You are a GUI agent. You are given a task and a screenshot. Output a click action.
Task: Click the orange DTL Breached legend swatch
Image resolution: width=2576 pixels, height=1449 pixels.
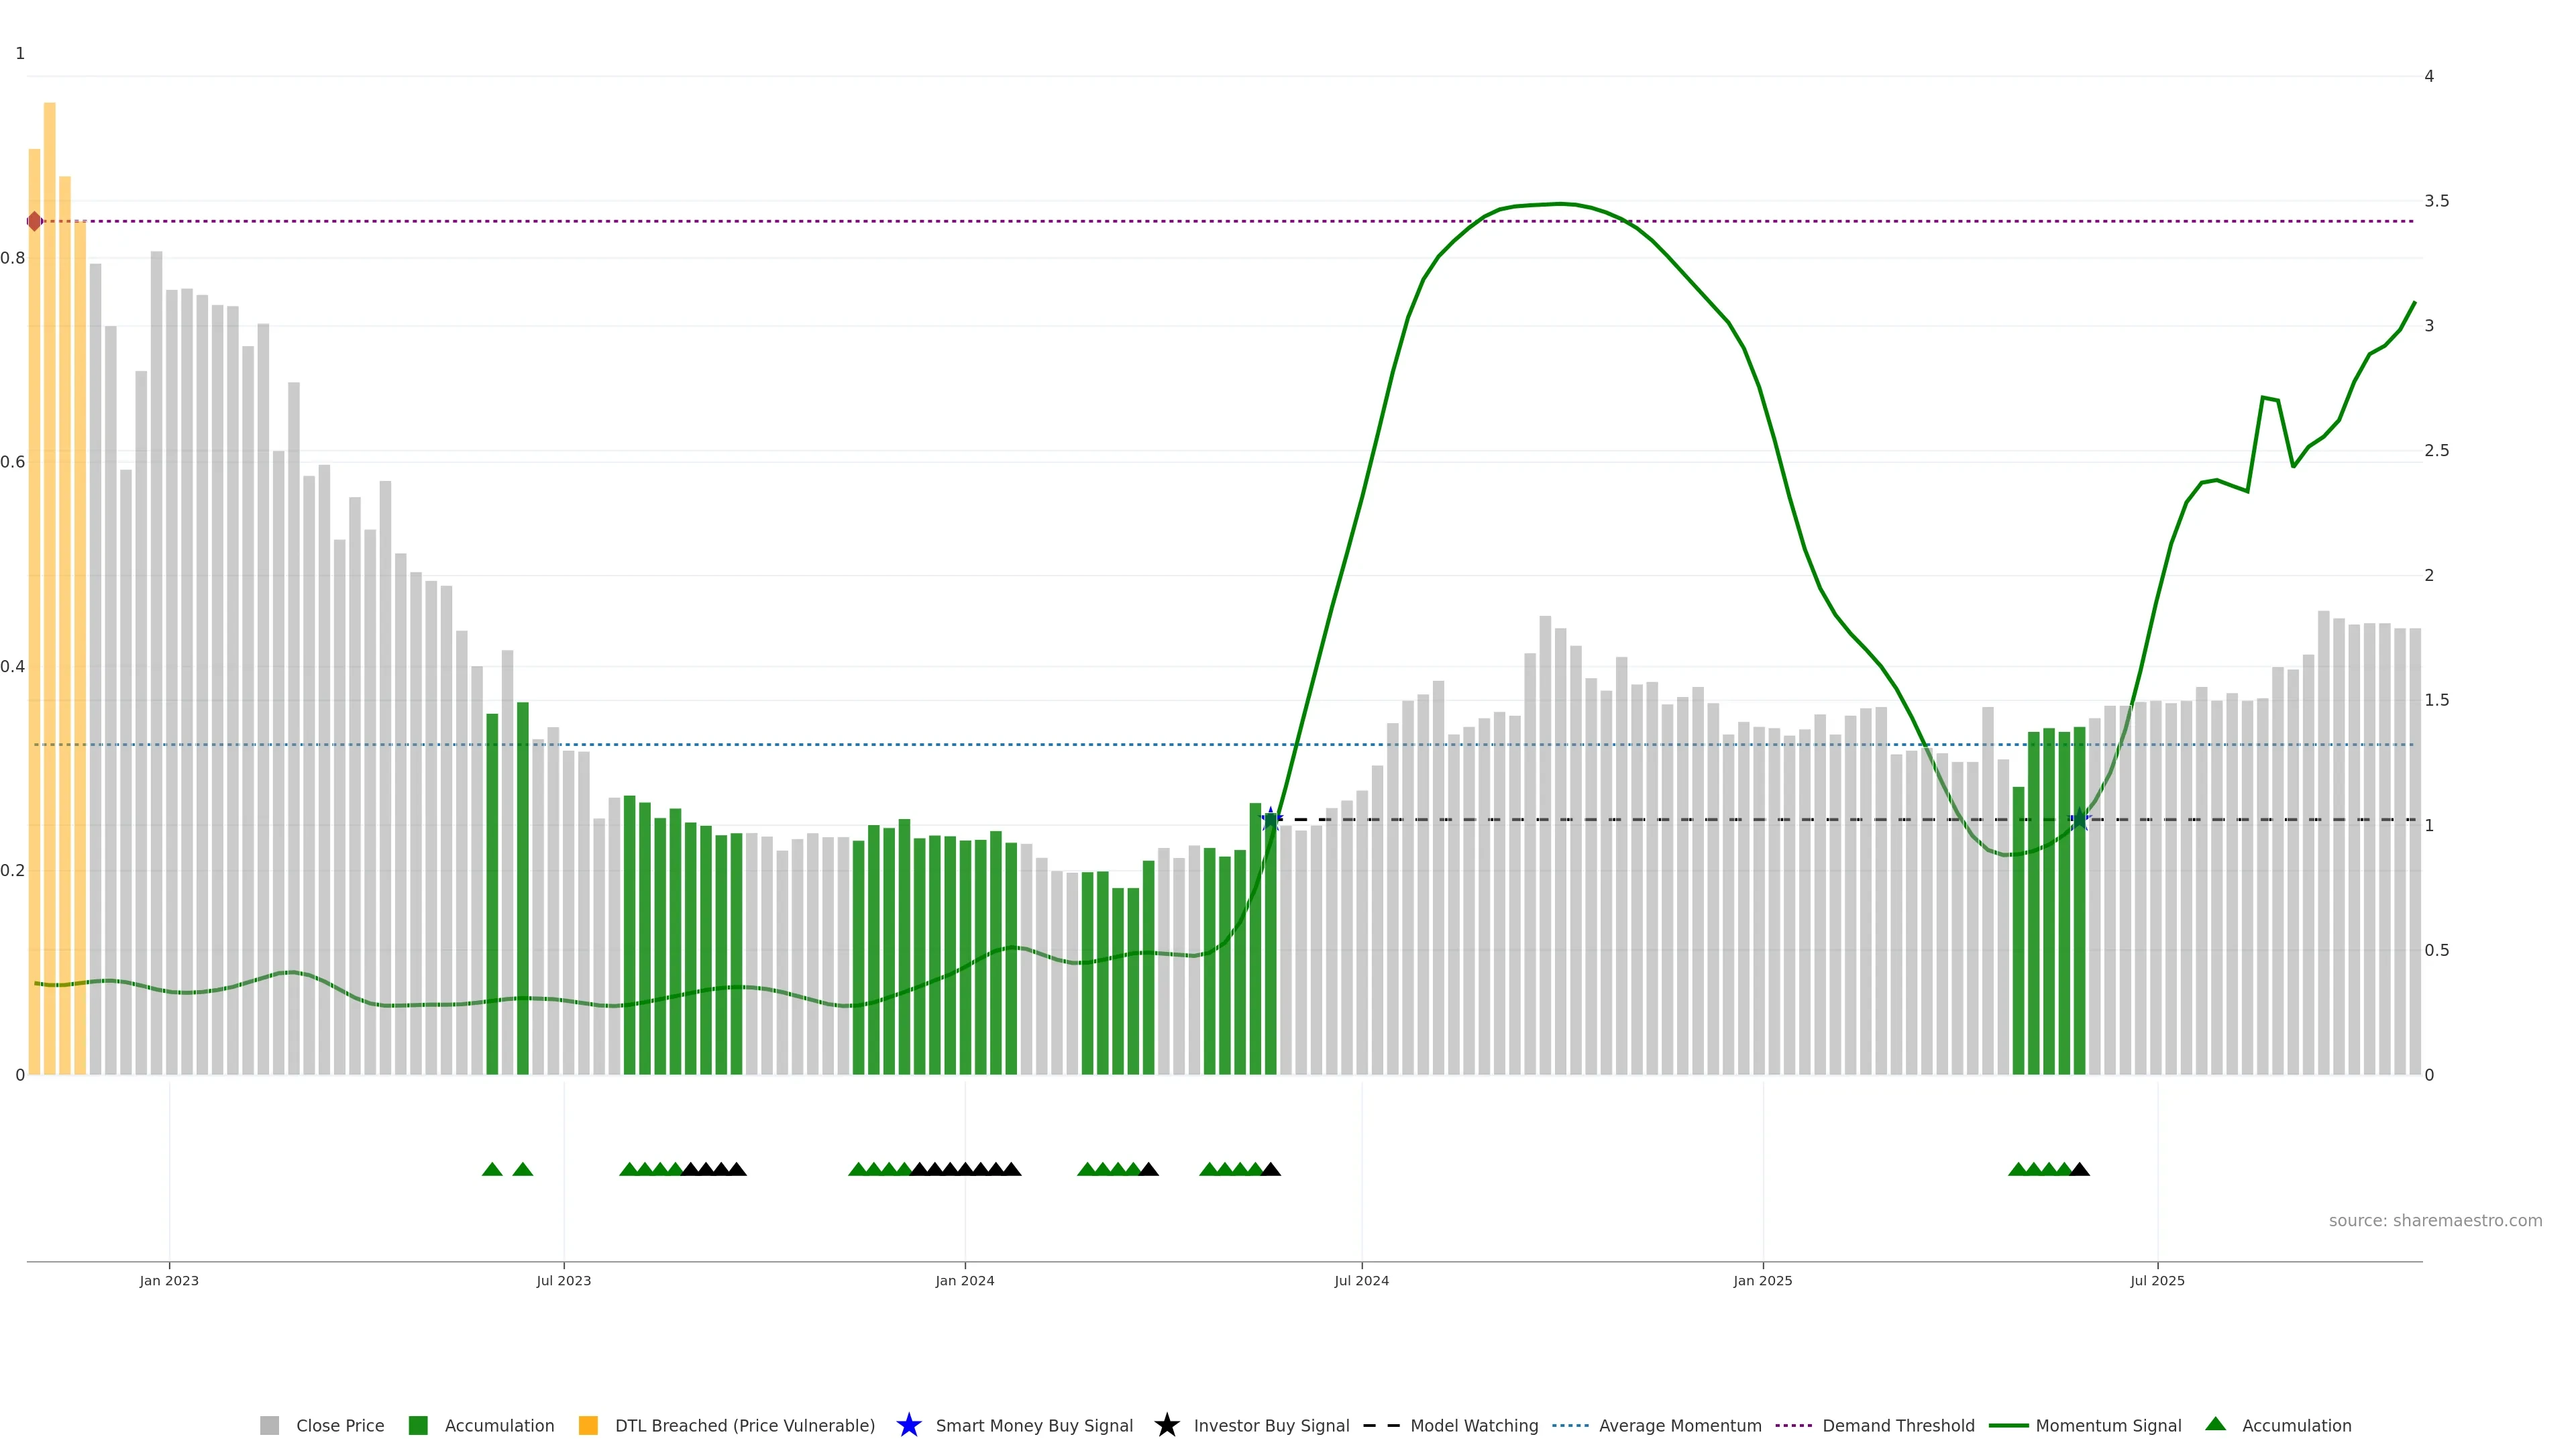tap(588, 1425)
